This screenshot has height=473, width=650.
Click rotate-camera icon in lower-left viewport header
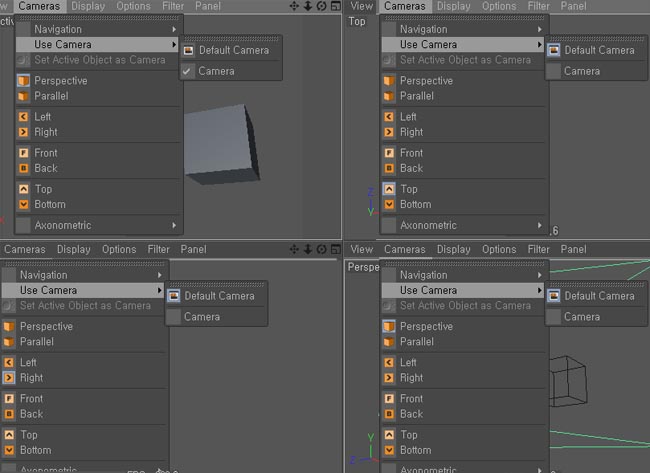[322, 249]
